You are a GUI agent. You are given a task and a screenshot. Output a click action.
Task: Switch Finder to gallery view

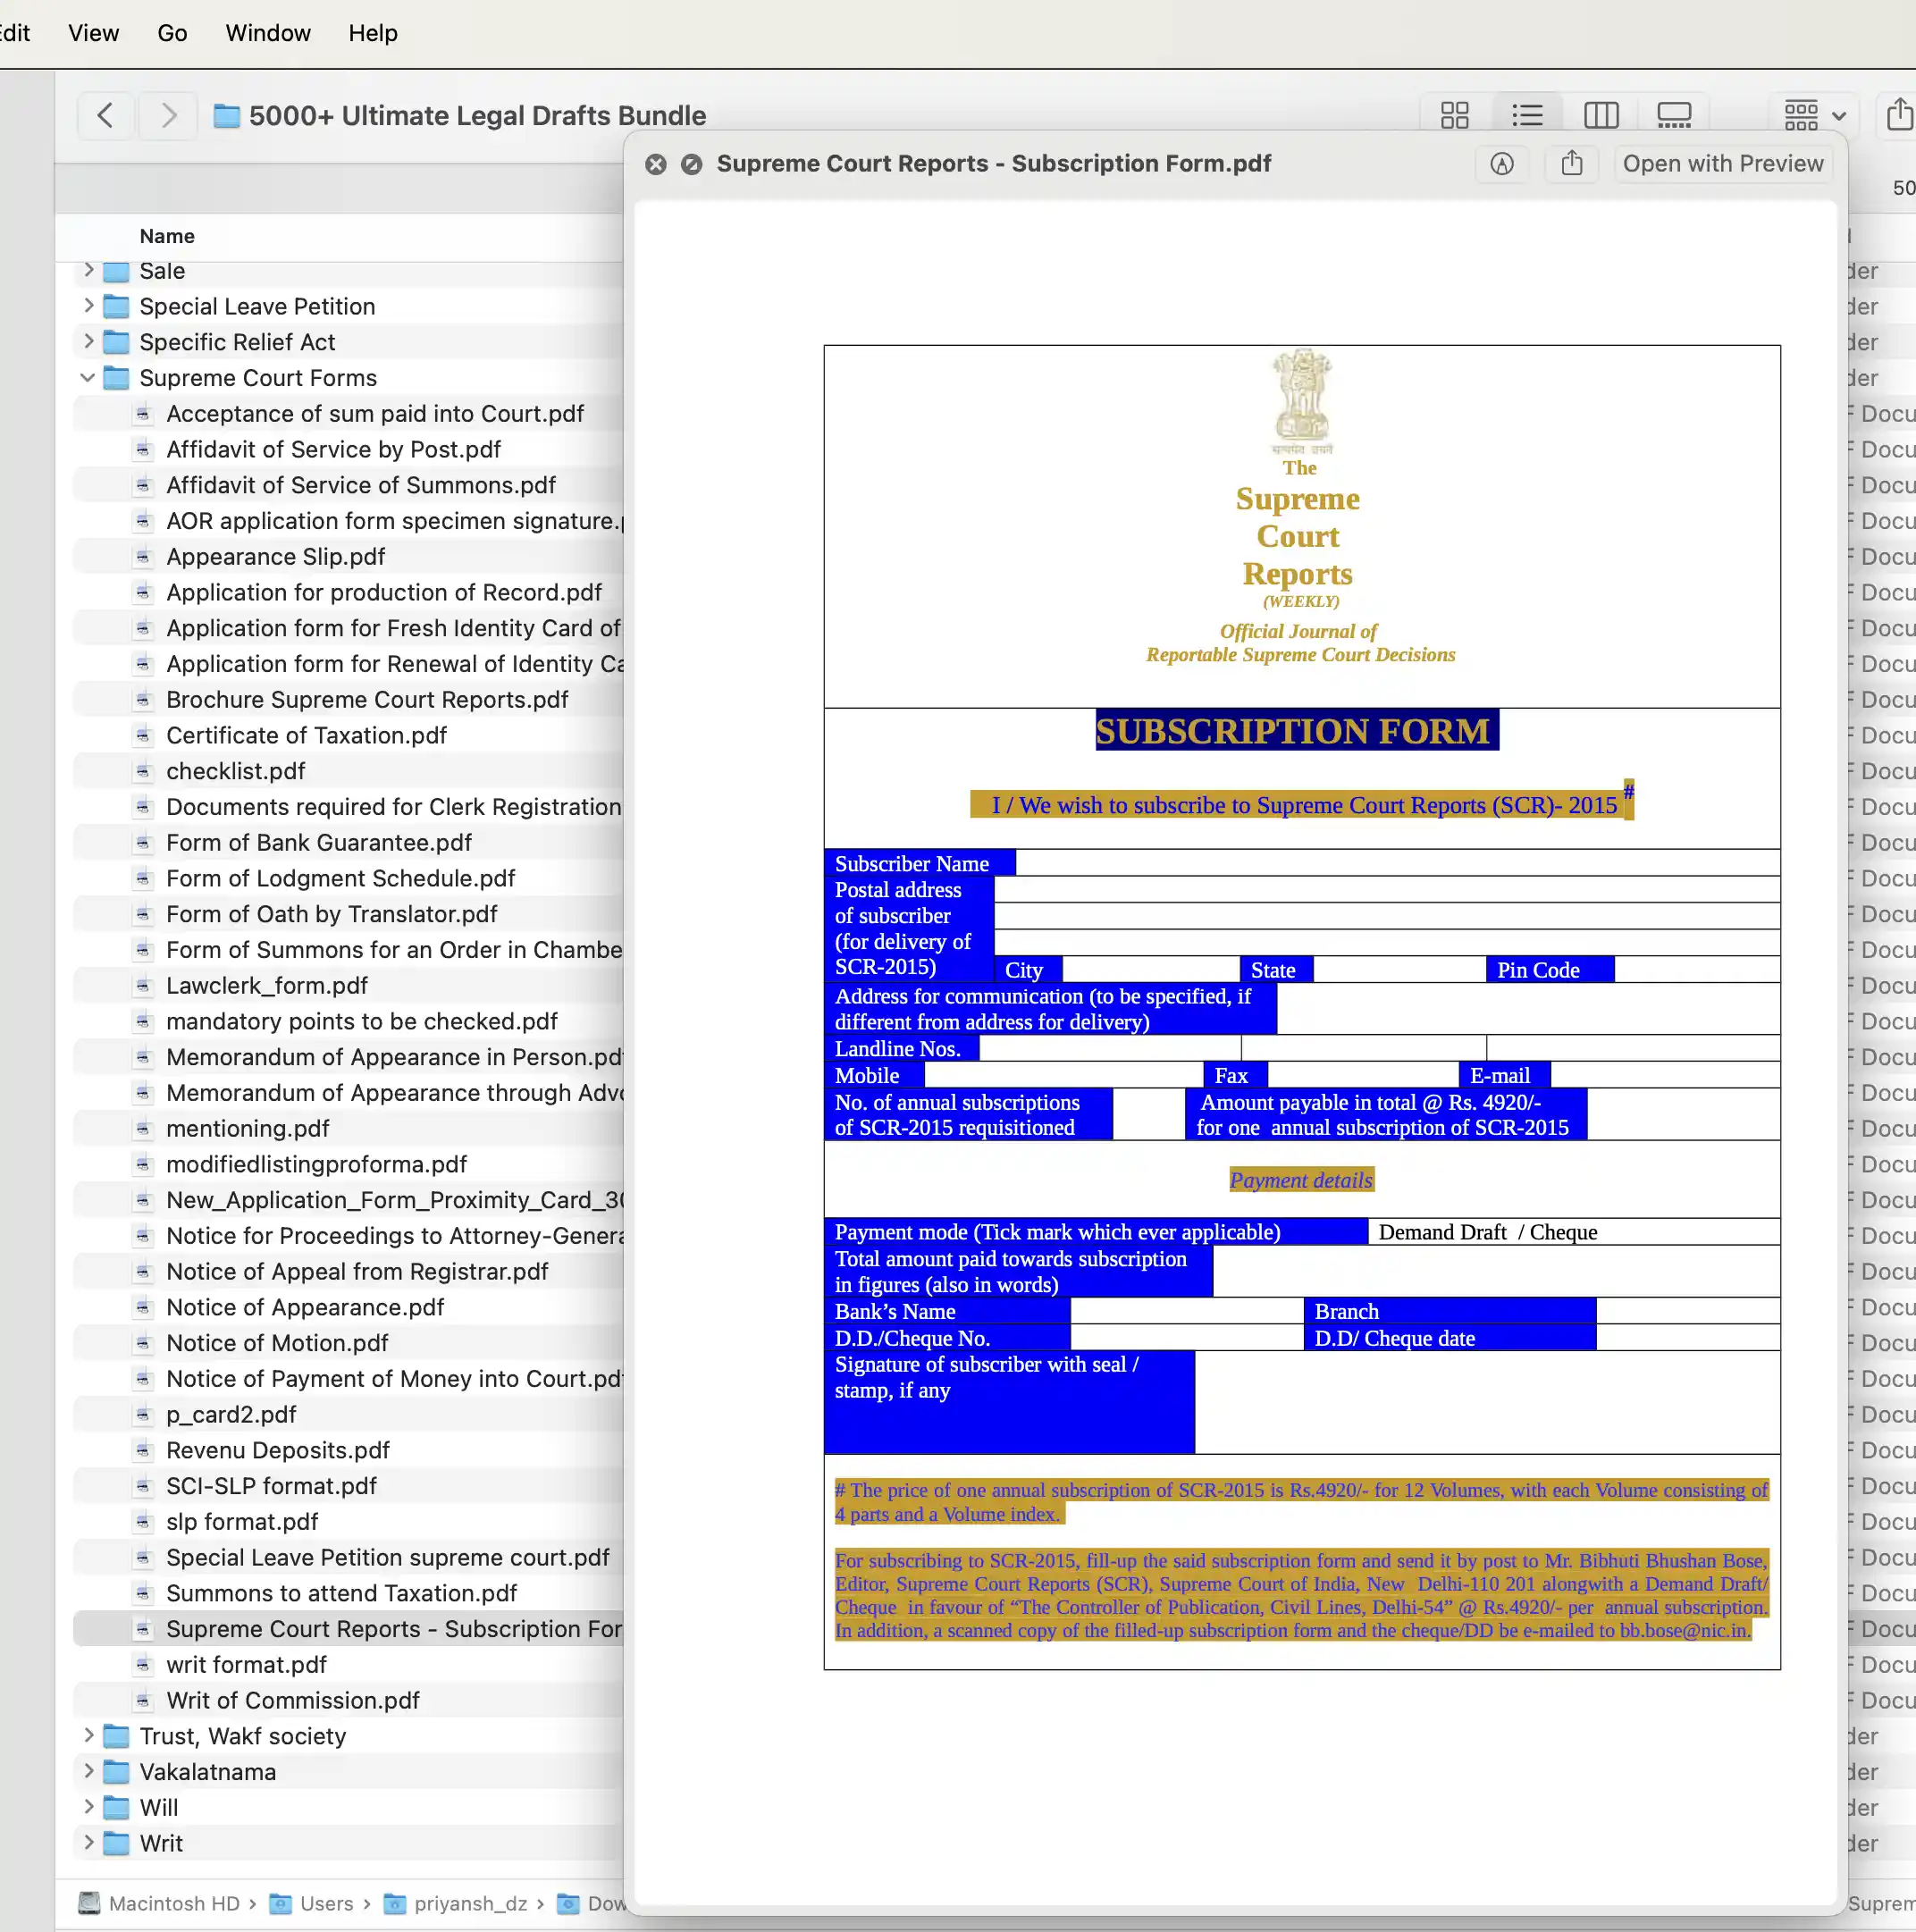(1674, 116)
